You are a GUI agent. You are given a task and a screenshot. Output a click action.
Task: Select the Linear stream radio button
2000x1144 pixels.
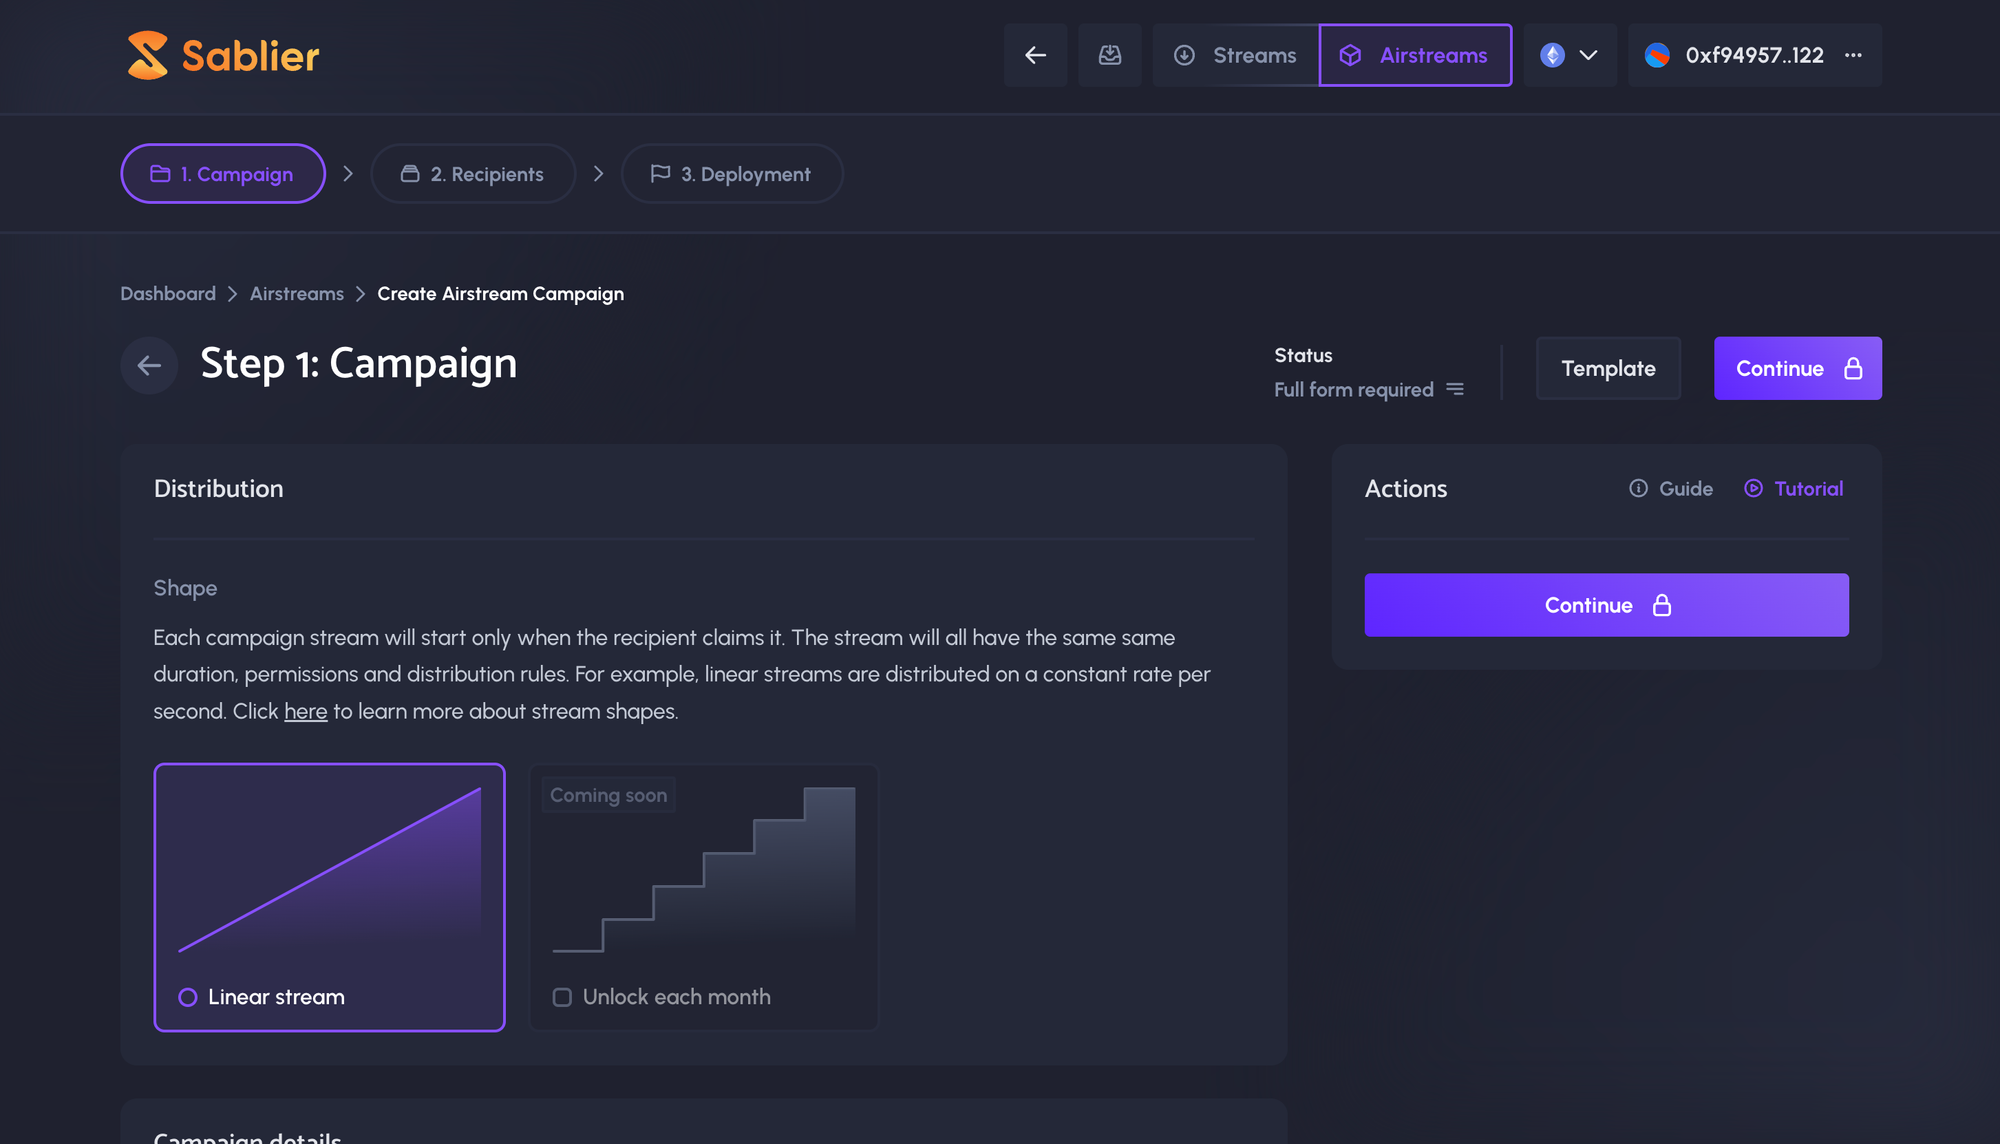coord(187,997)
